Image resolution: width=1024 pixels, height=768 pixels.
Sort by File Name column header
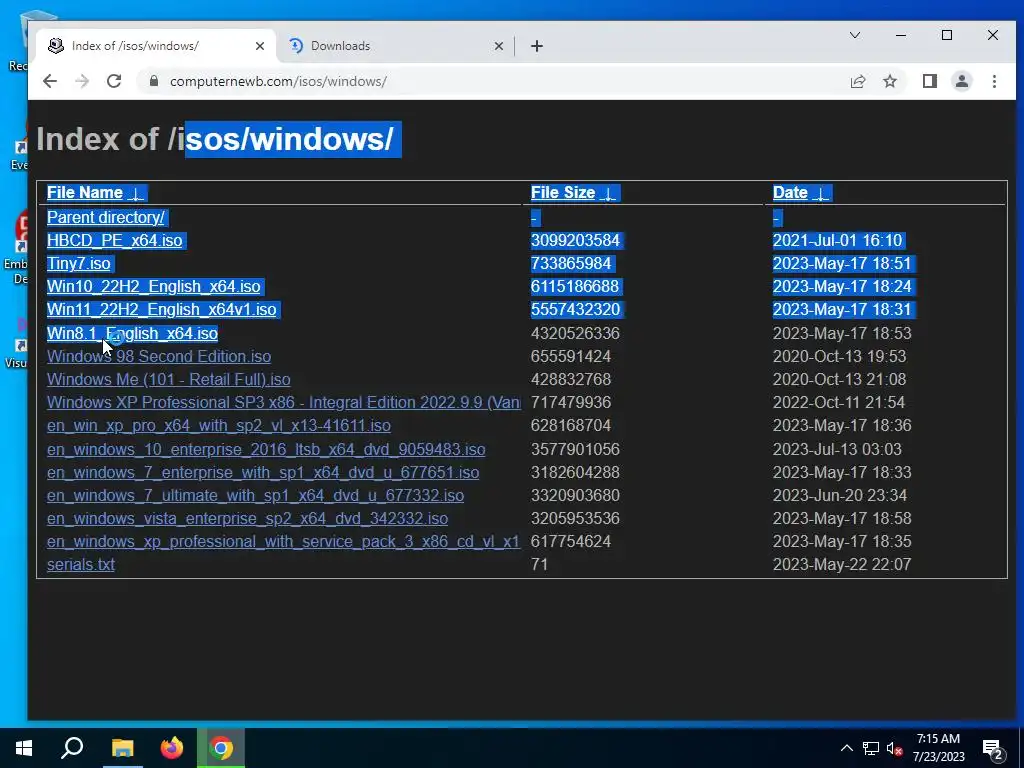[x=95, y=193]
